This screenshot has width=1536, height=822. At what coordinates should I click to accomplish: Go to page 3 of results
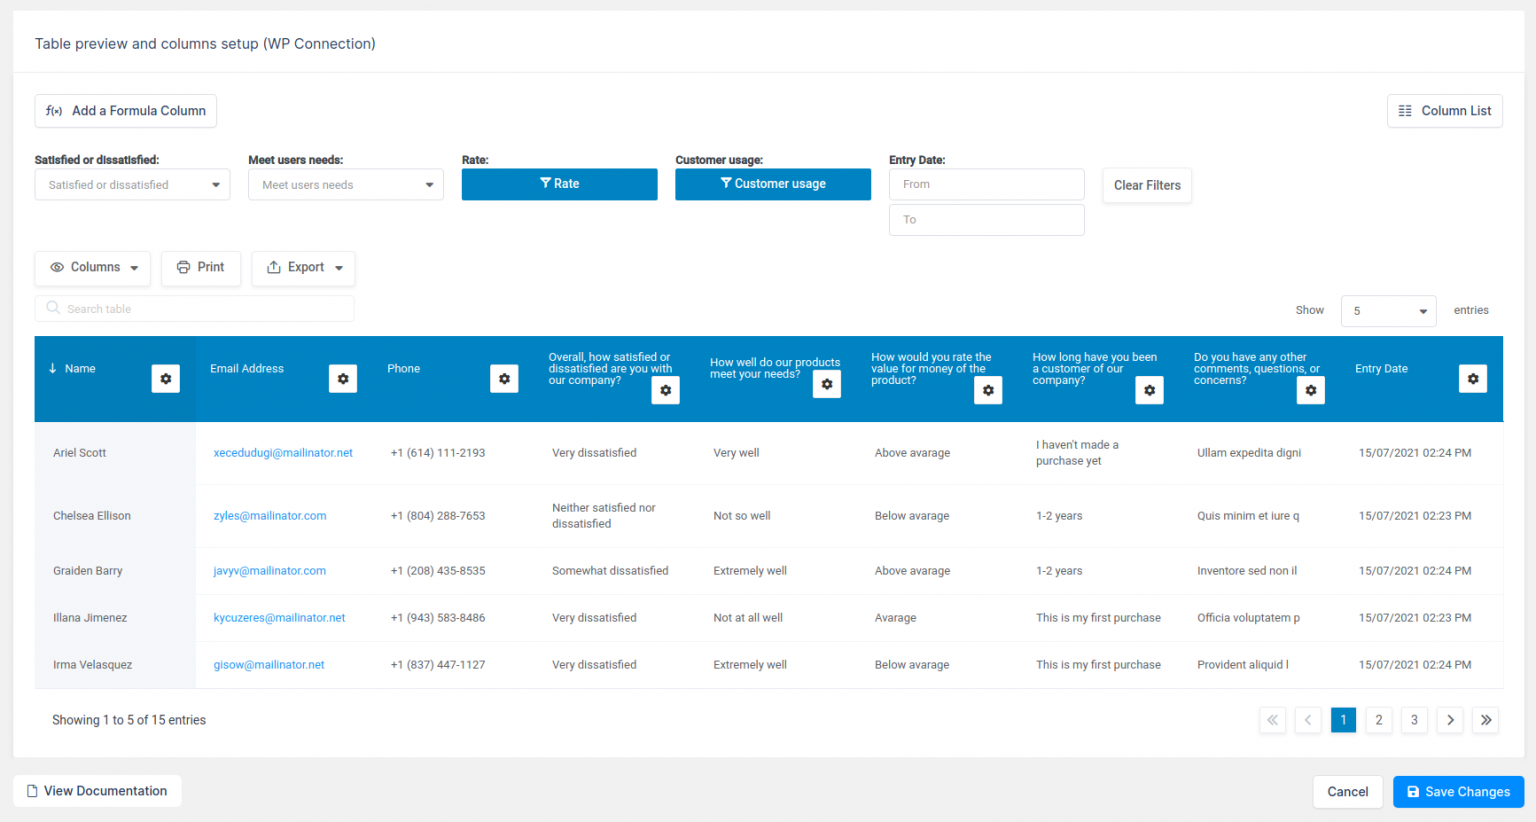[x=1414, y=720]
